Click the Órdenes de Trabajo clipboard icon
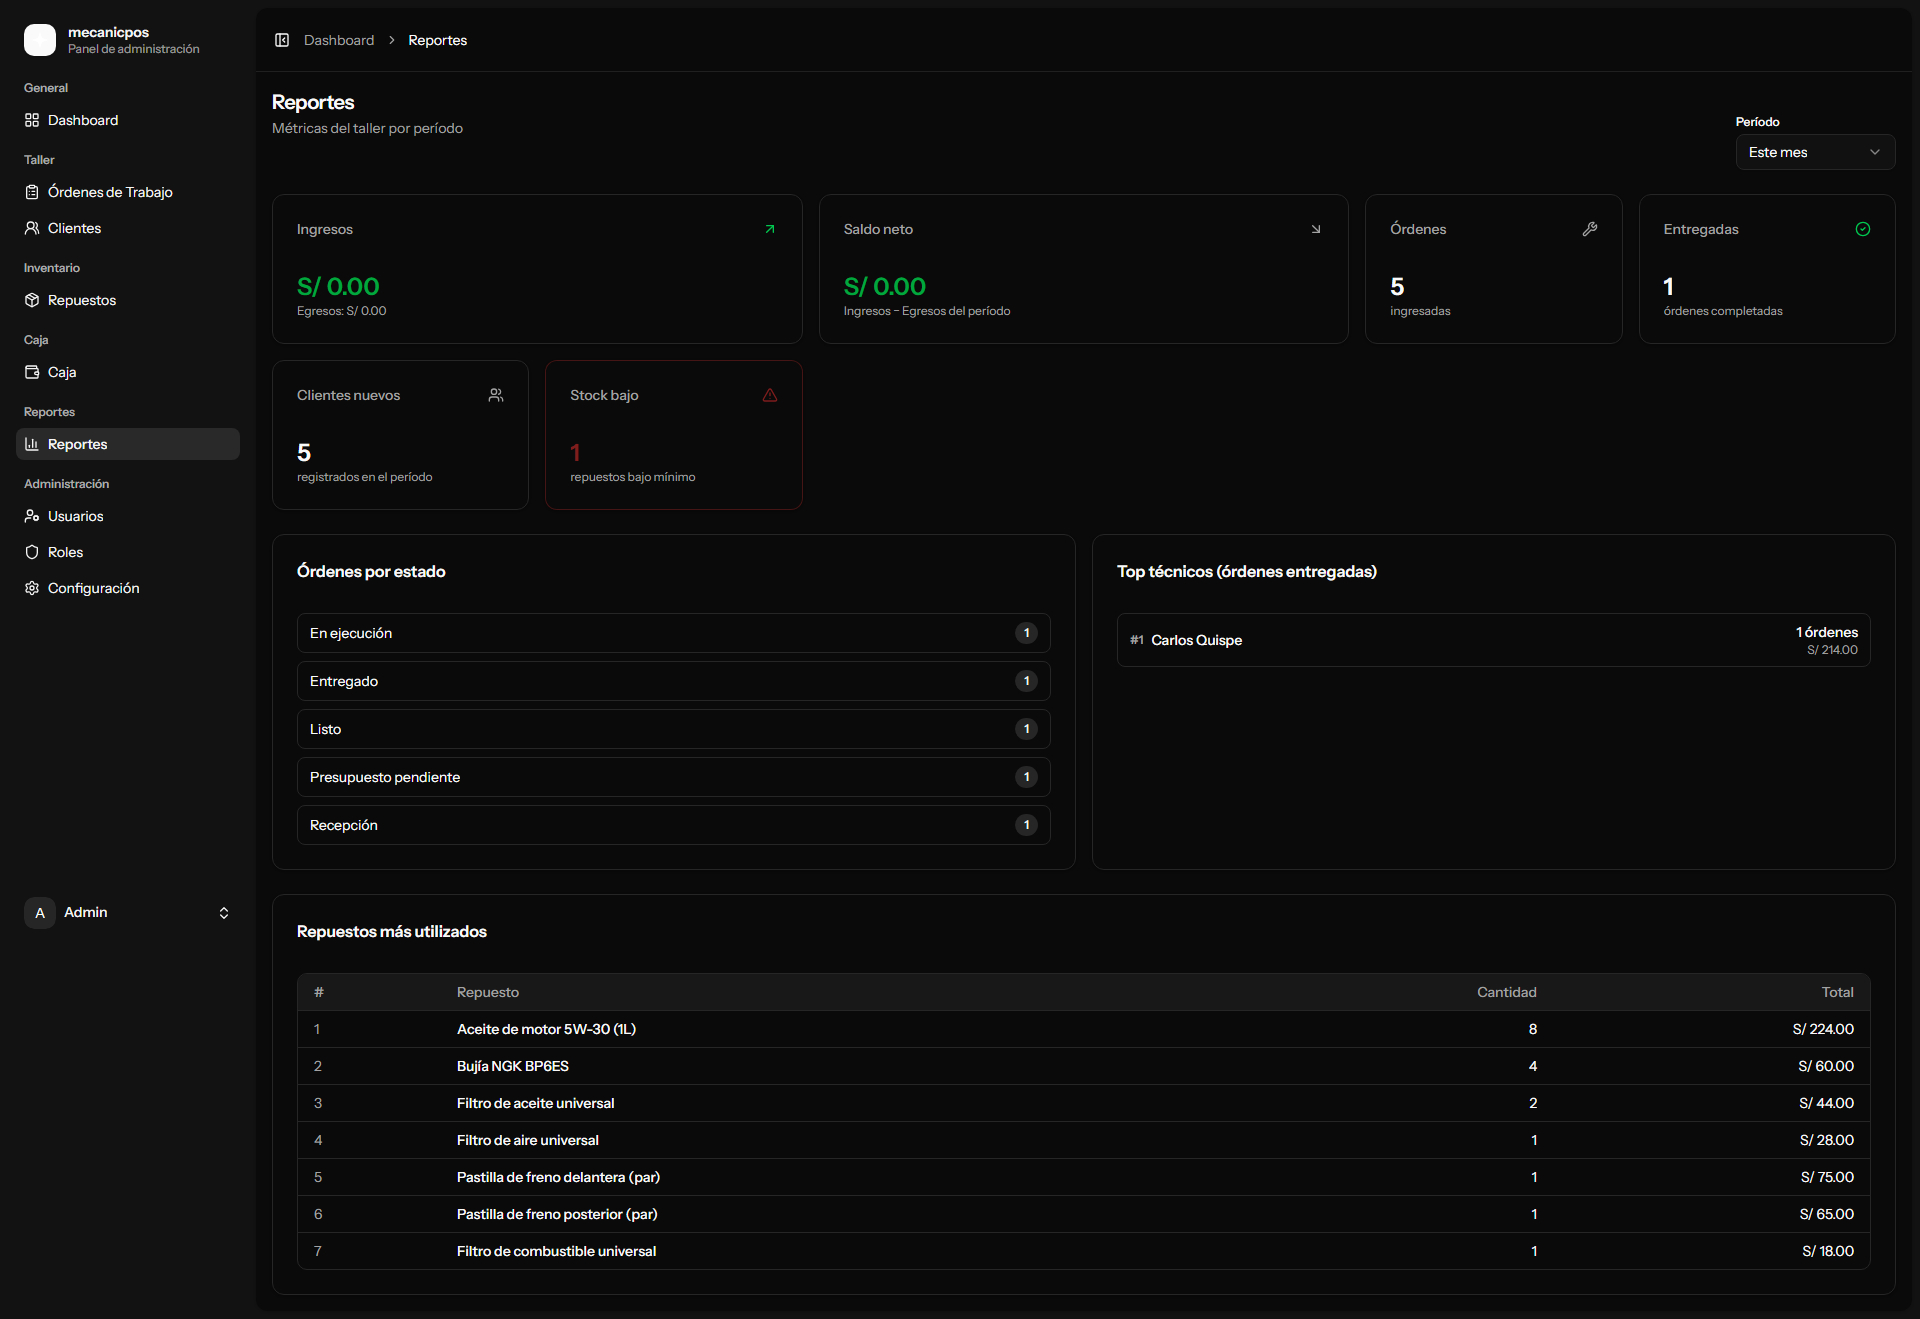This screenshot has width=1920, height=1319. 32,192
